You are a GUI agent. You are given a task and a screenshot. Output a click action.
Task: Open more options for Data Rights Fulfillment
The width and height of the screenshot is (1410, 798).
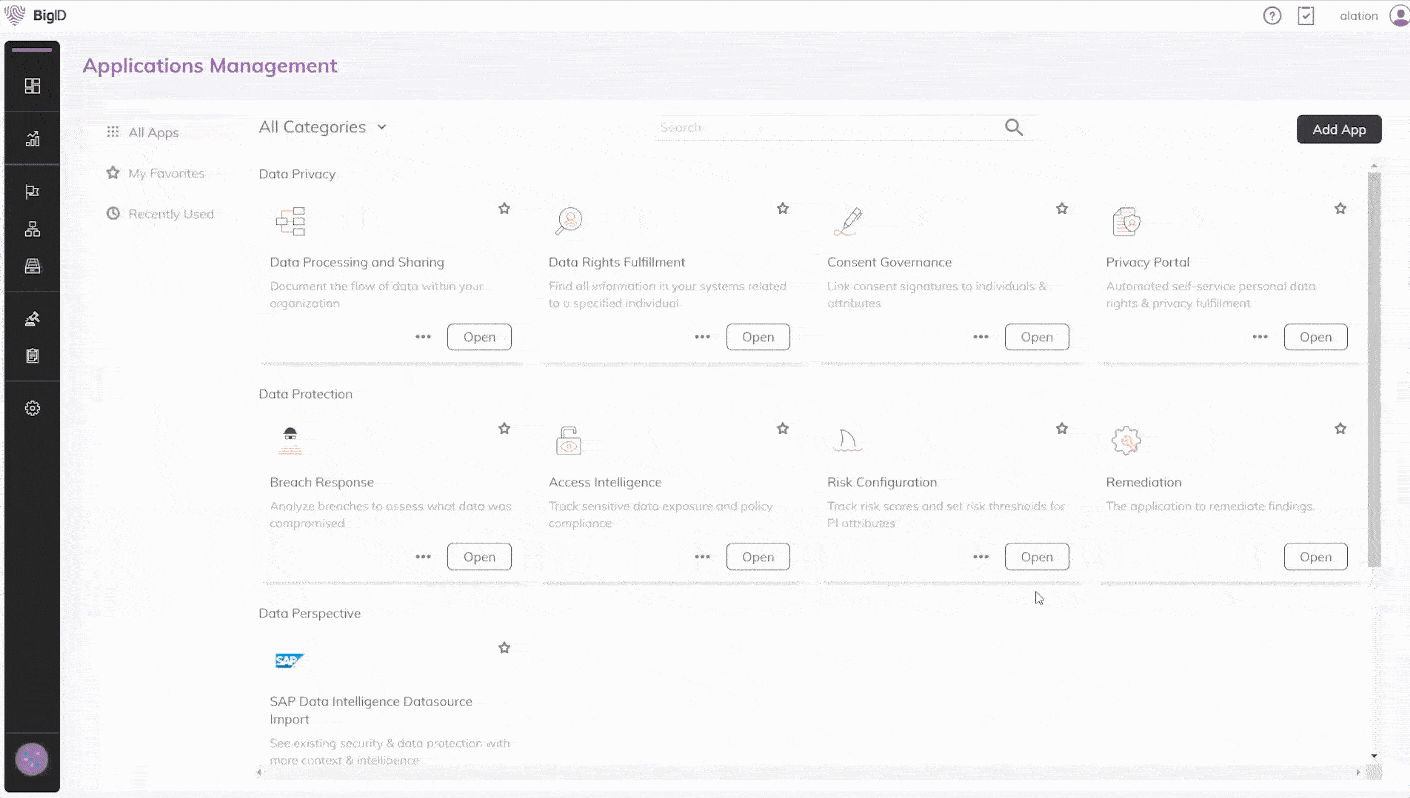tap(702, 337)
